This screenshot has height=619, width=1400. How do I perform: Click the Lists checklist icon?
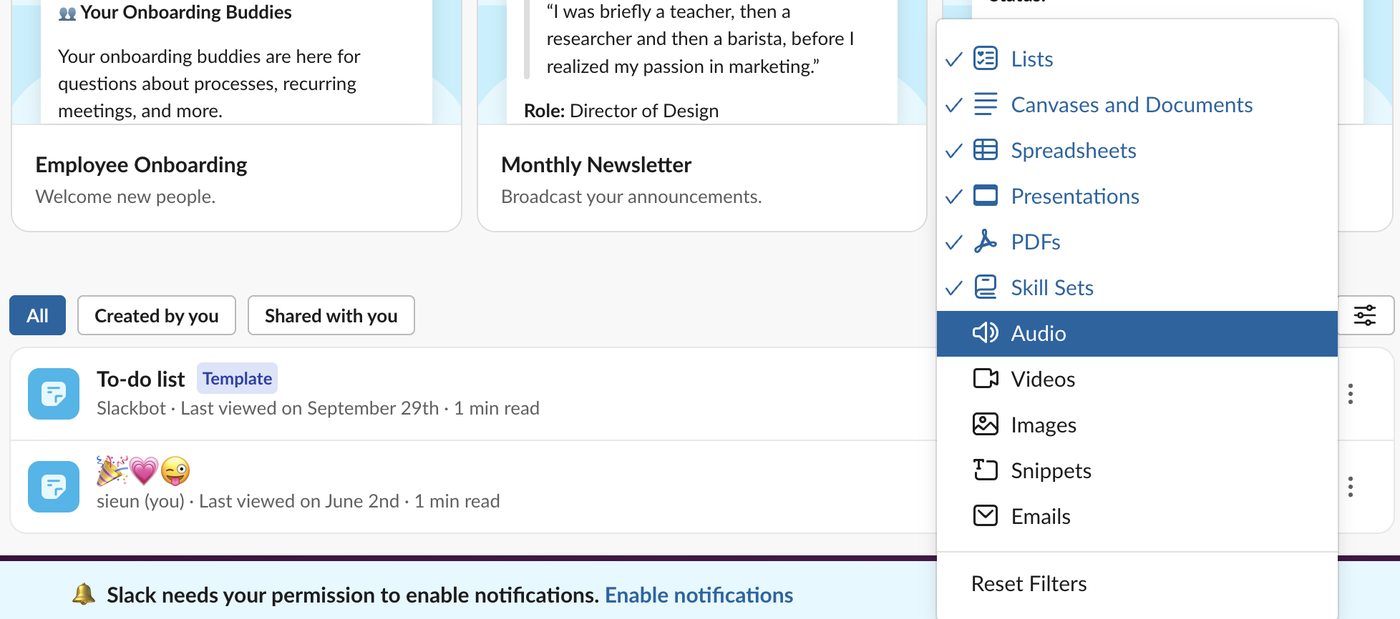coord(985,59)
